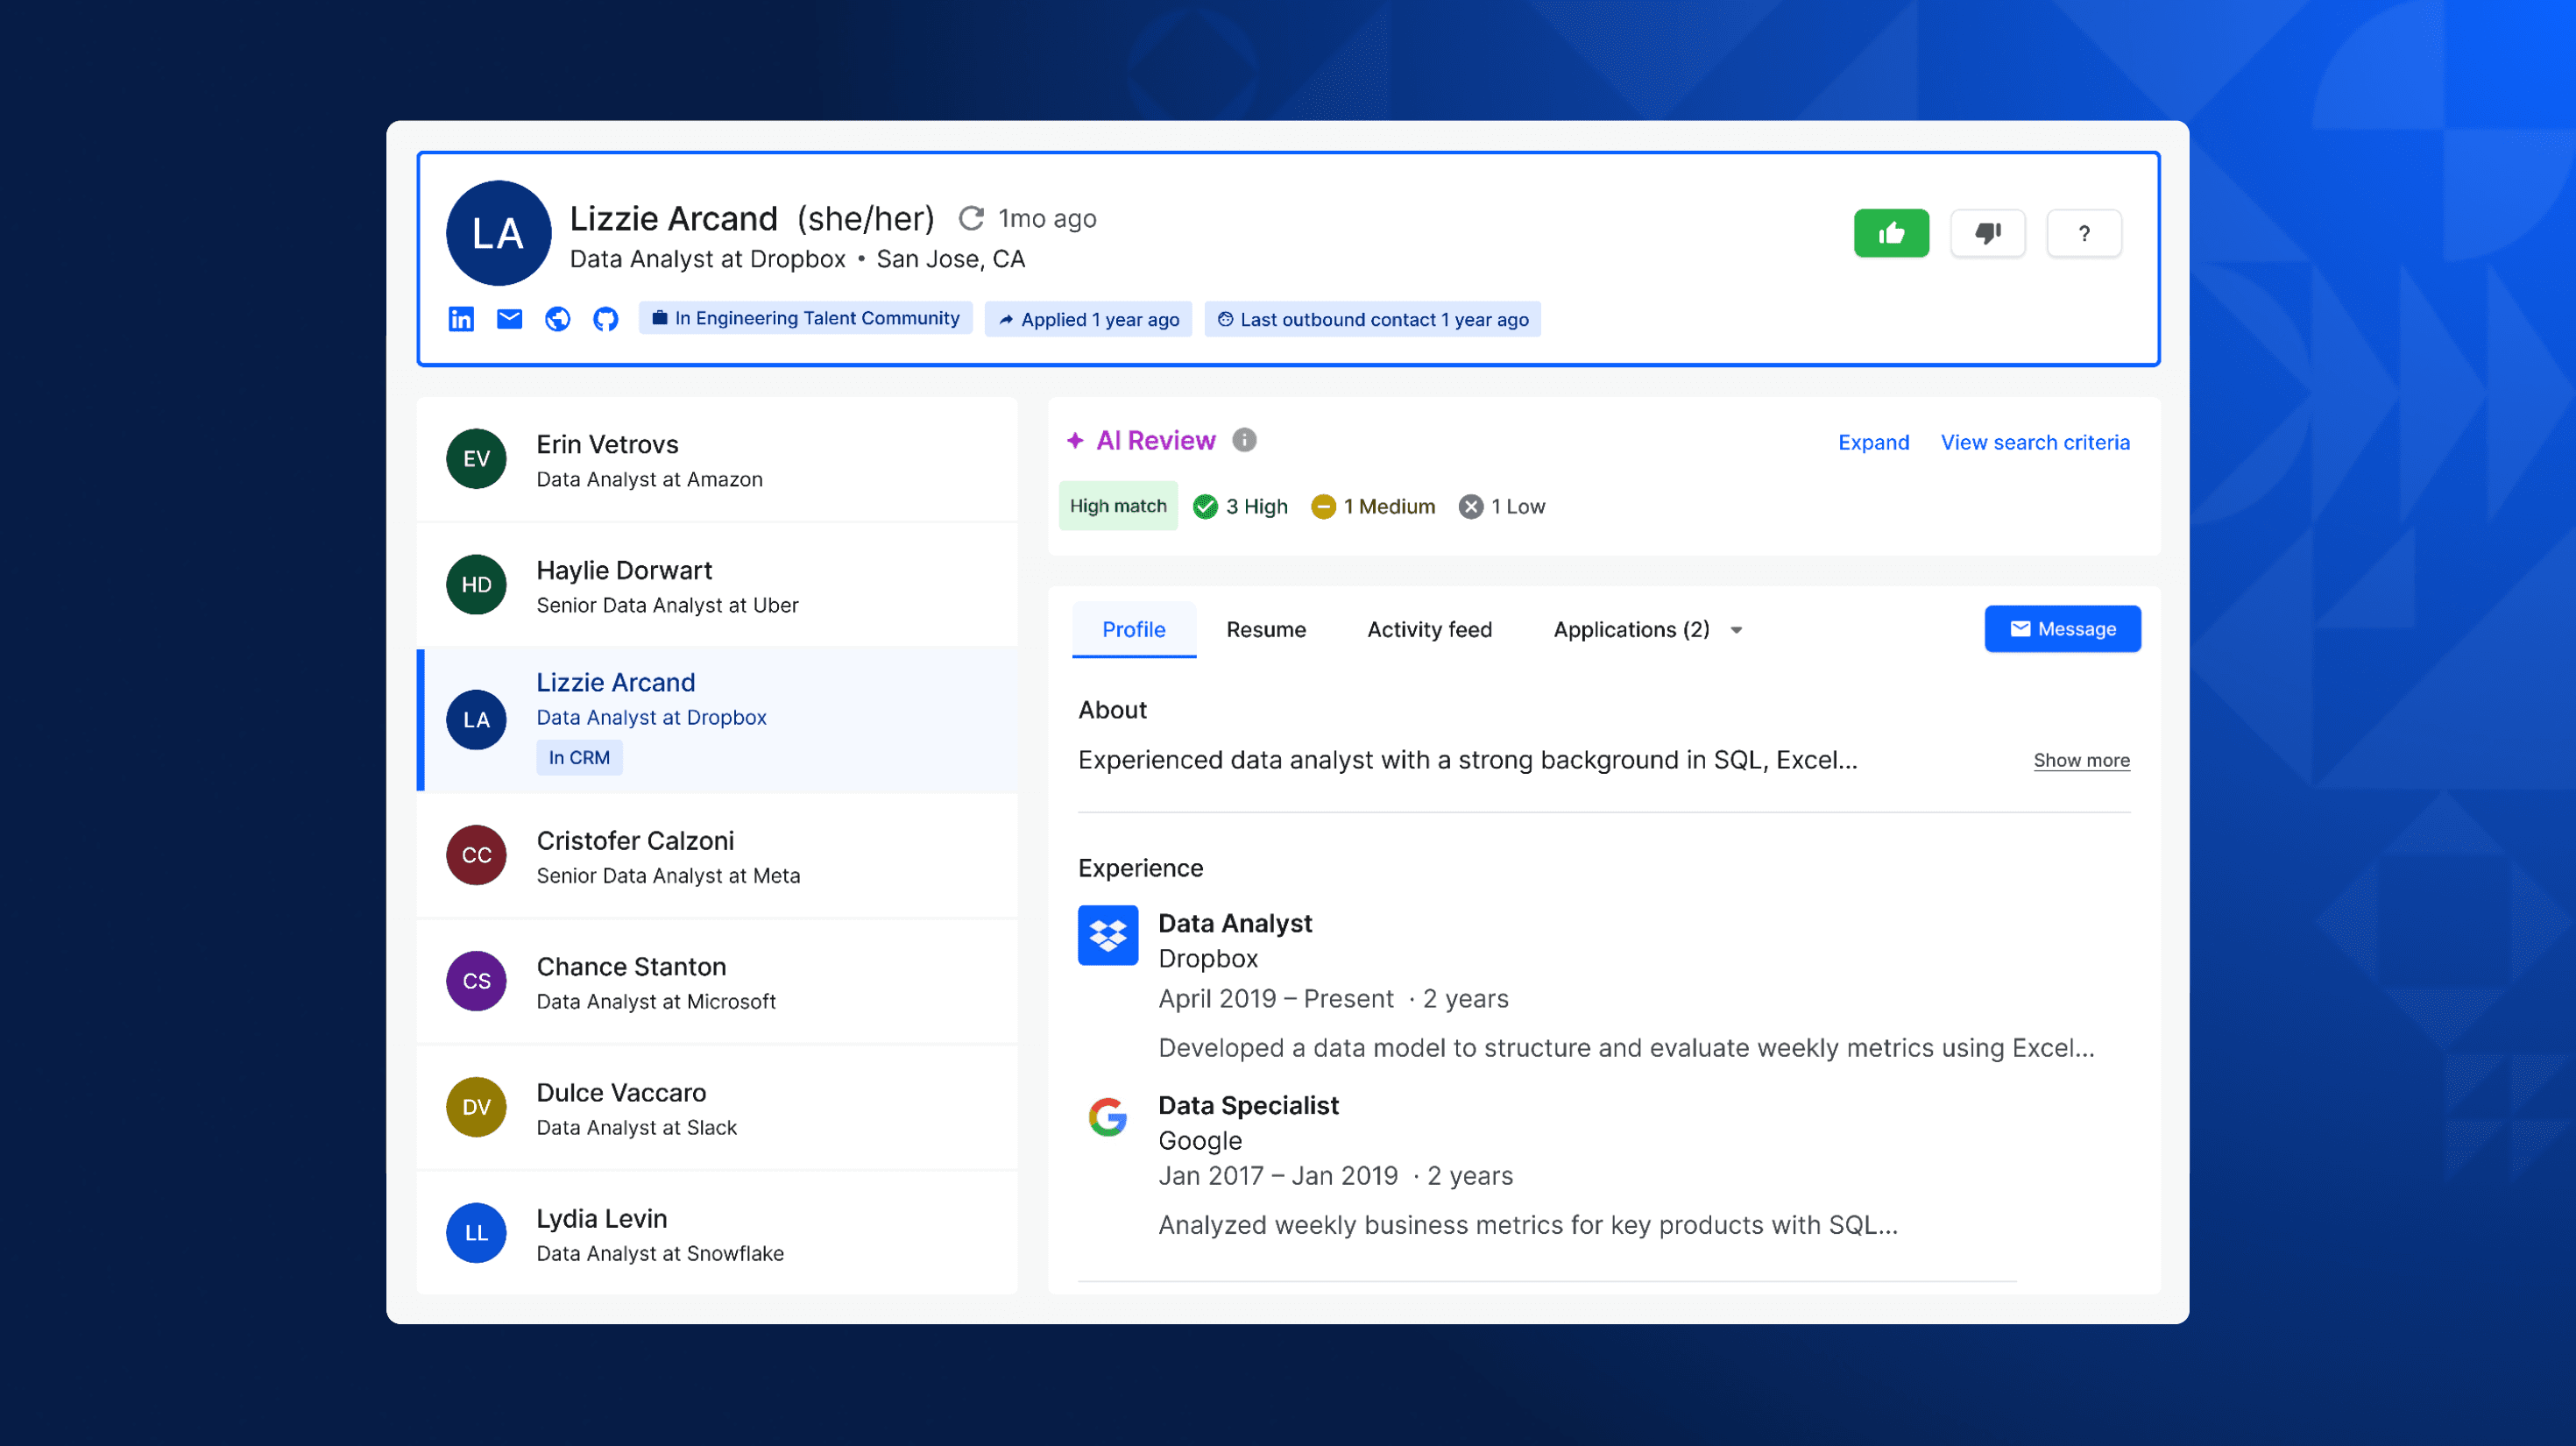2576x1446 pixels.
Task: Click the blue Message button
Action: 2062,629
